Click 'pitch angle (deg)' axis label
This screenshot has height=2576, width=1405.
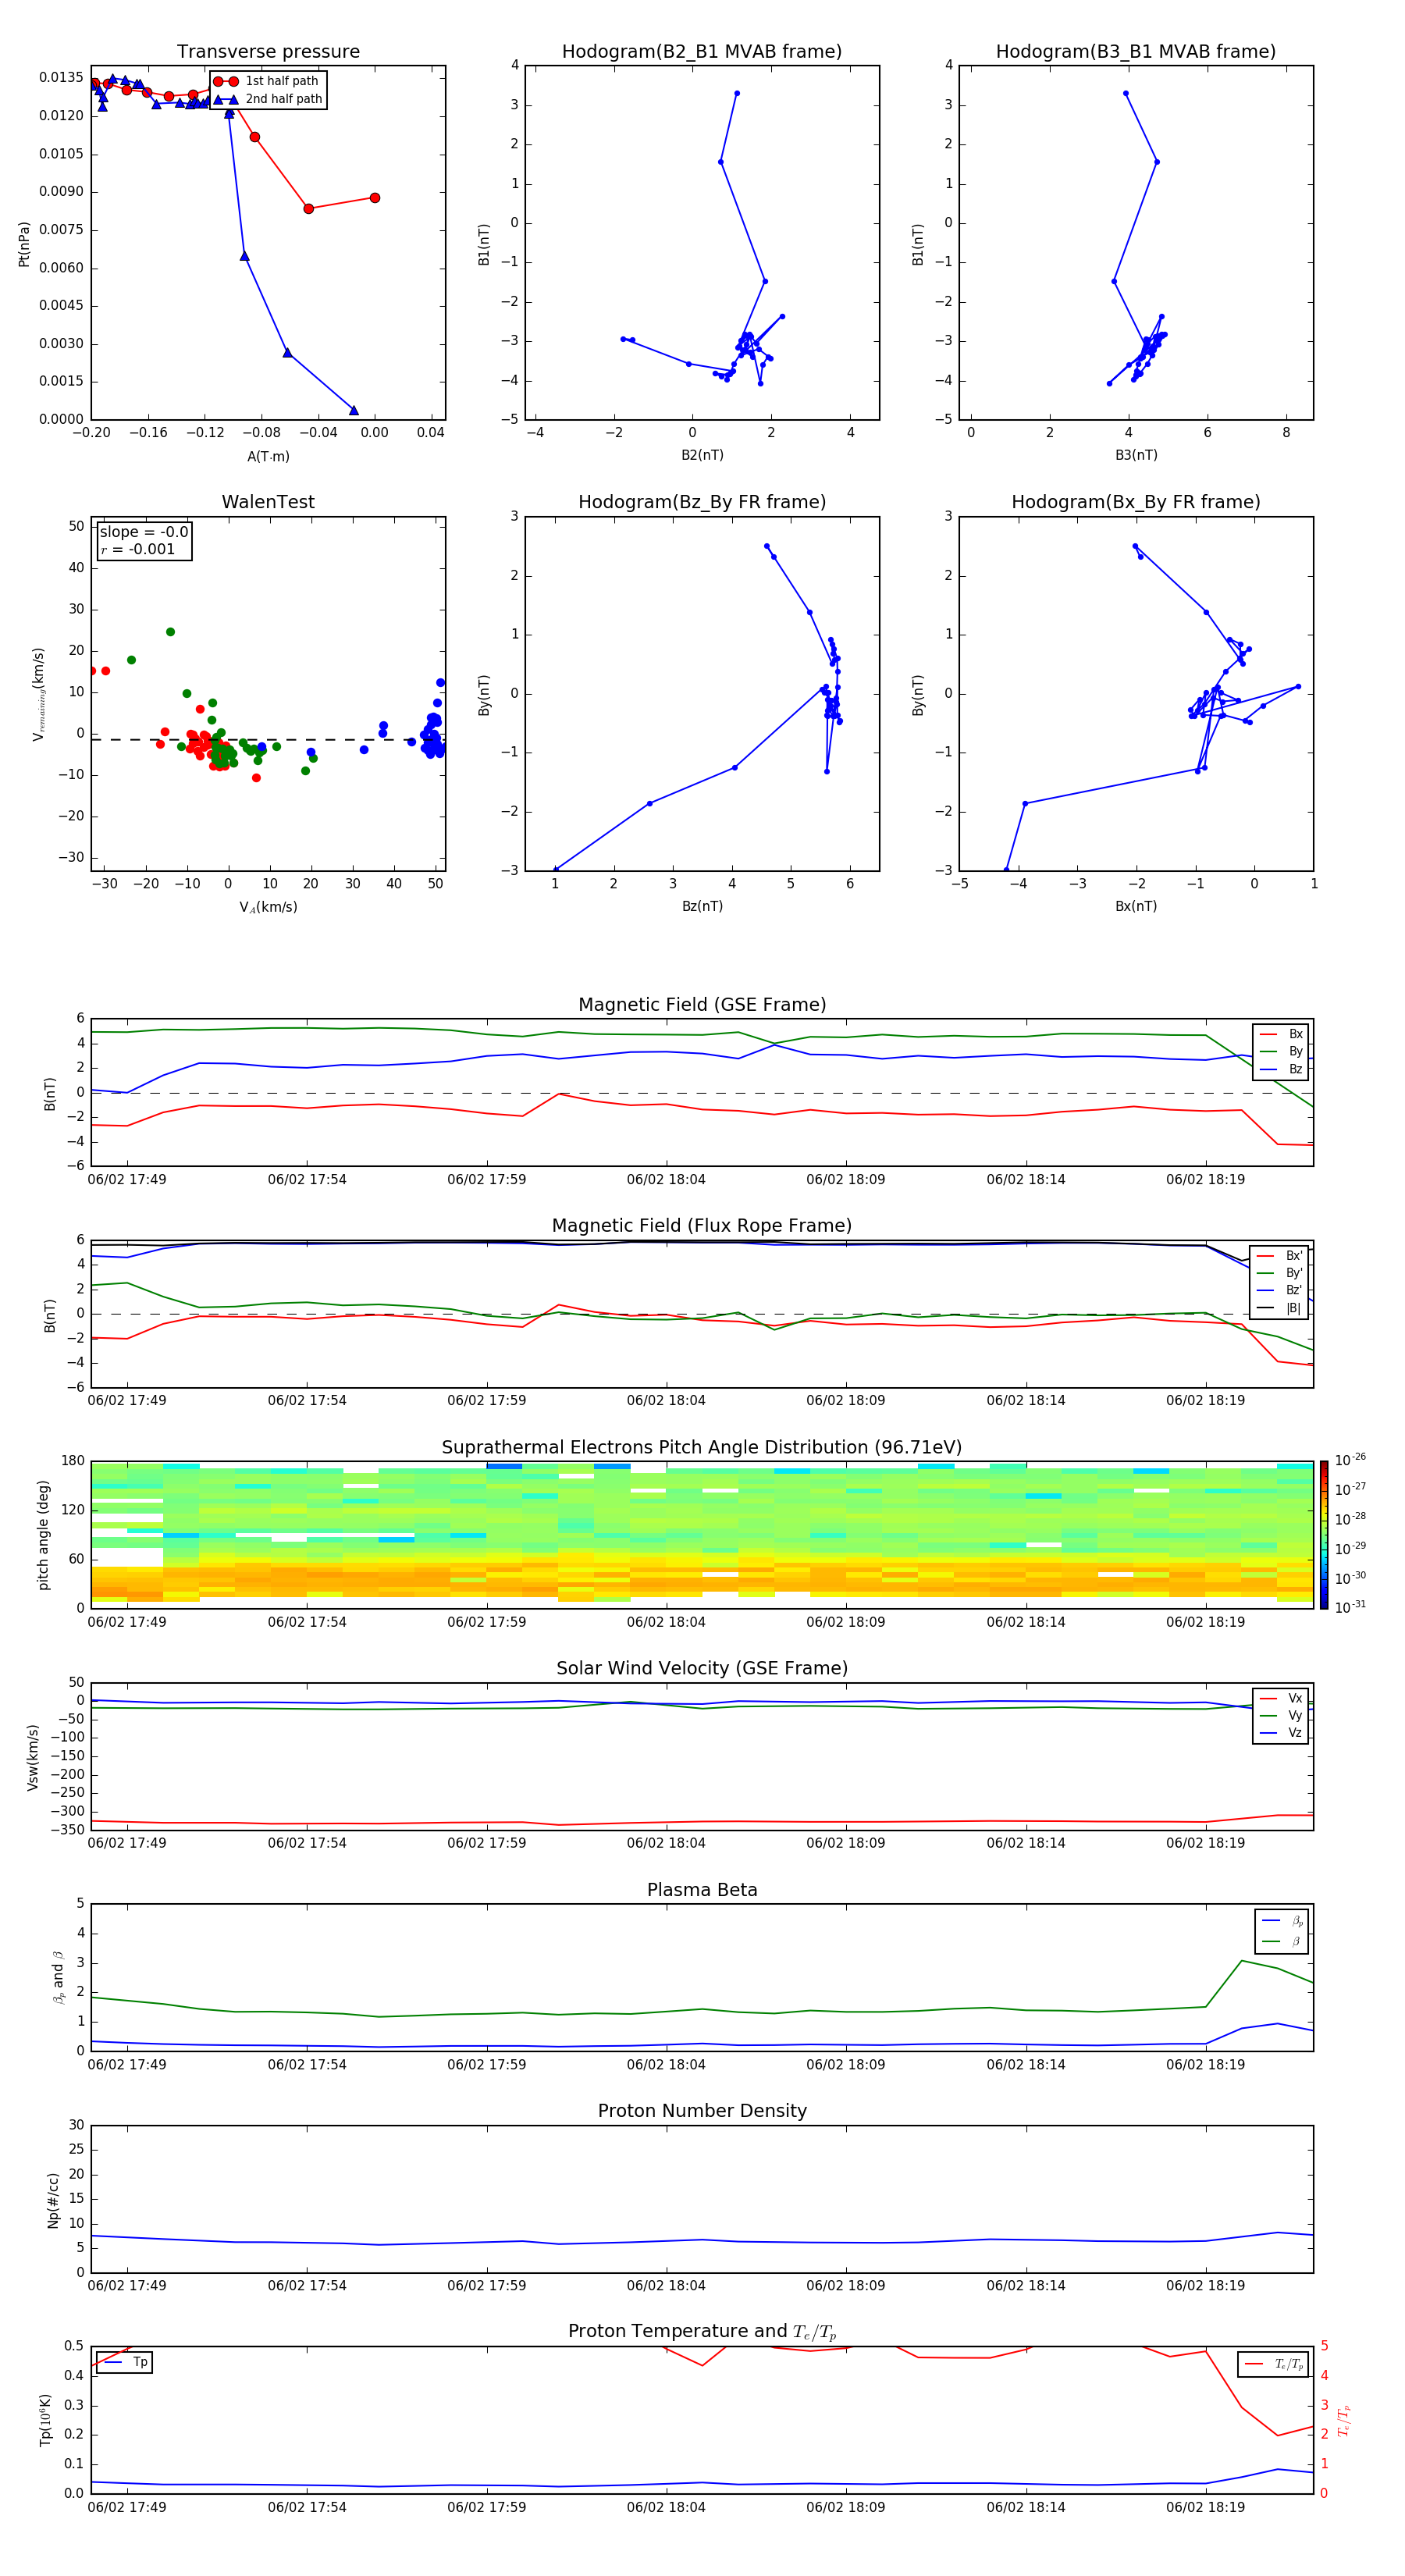(x=43, y=1535)
